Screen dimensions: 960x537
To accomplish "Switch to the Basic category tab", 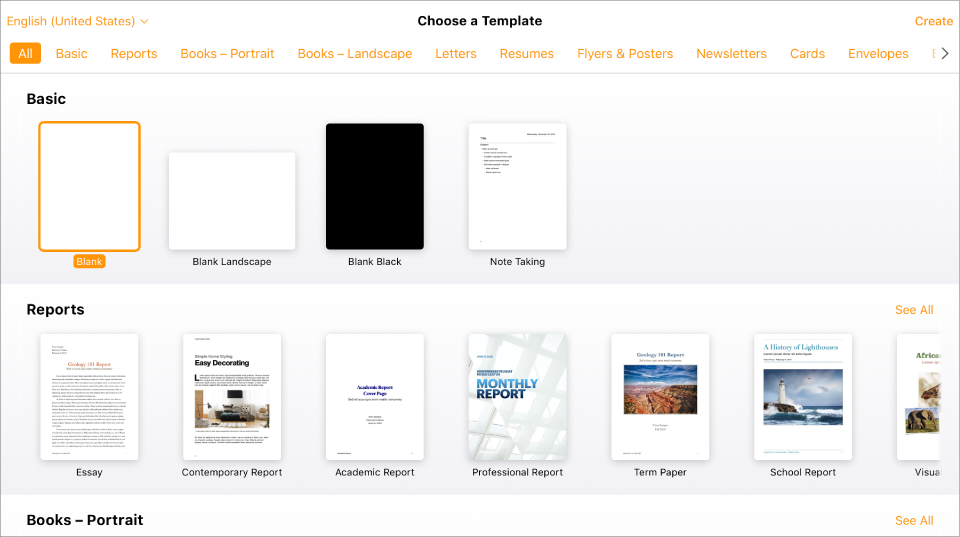I will click(x=72, y=53).
